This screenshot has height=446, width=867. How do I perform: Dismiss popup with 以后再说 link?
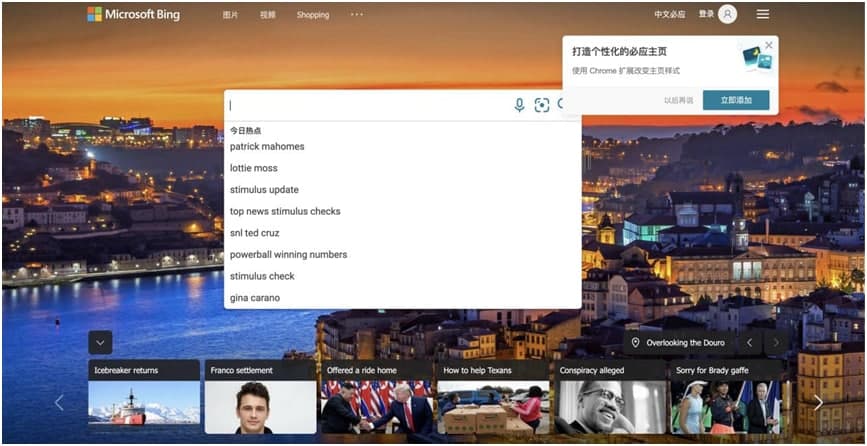[x=678, y=100]
